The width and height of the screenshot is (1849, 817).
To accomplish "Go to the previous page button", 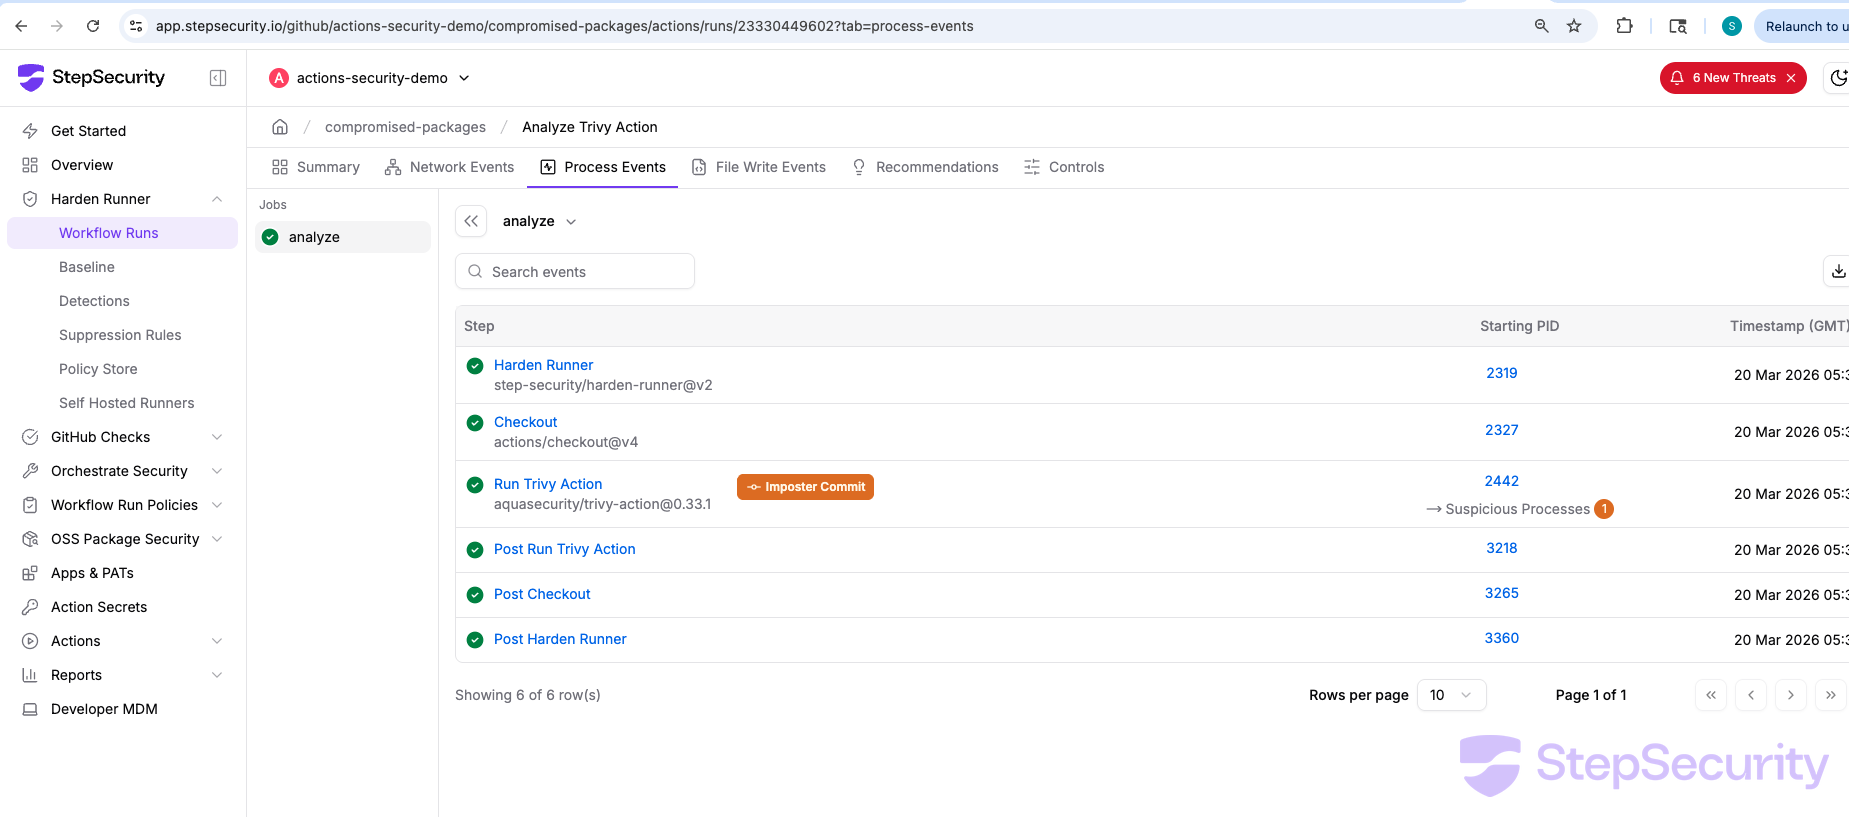I will (1751, 695).
